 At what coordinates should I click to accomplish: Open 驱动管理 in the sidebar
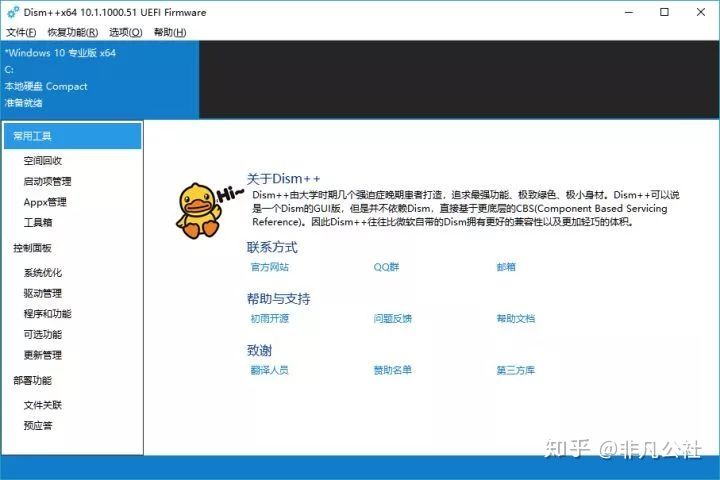[43, 293]
